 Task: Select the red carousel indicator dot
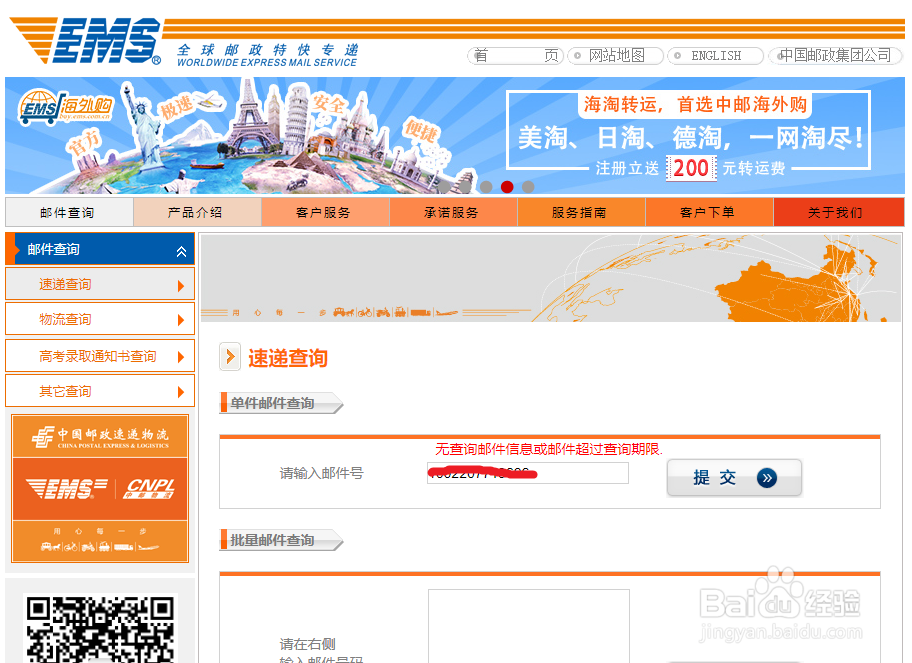click(x=506, y=186)
